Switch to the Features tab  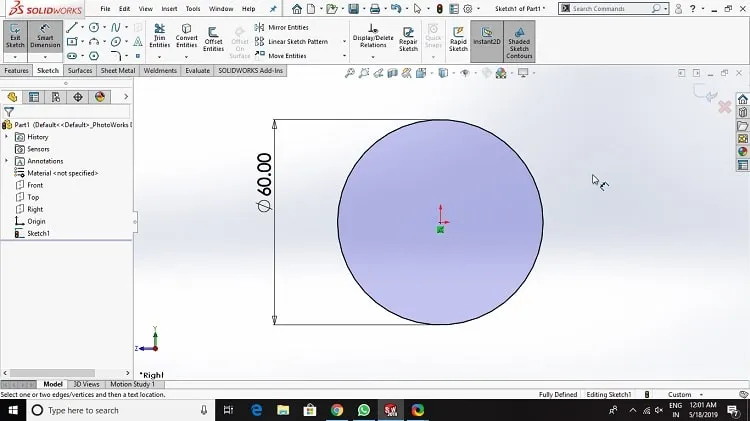point(16,70)
